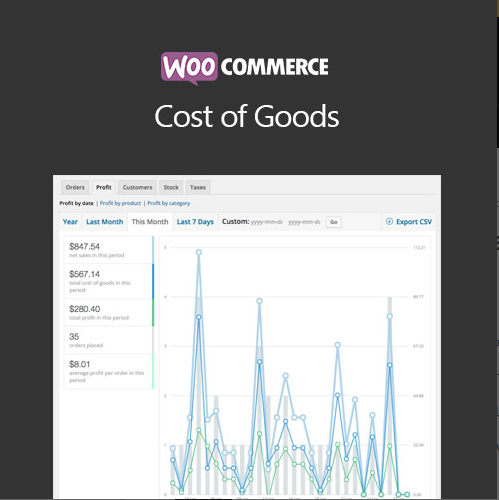Open the Orders report tab
This screenshot has width=499, height=500.
[x=75, y=187]
